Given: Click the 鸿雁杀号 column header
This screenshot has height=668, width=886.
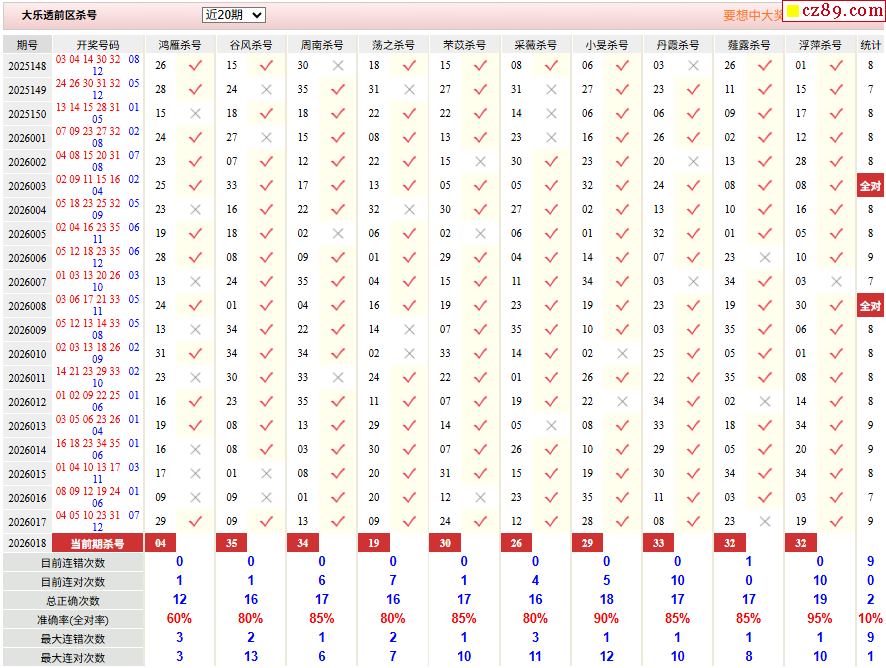Looking at the screenshot, I should tap(180, 45).
